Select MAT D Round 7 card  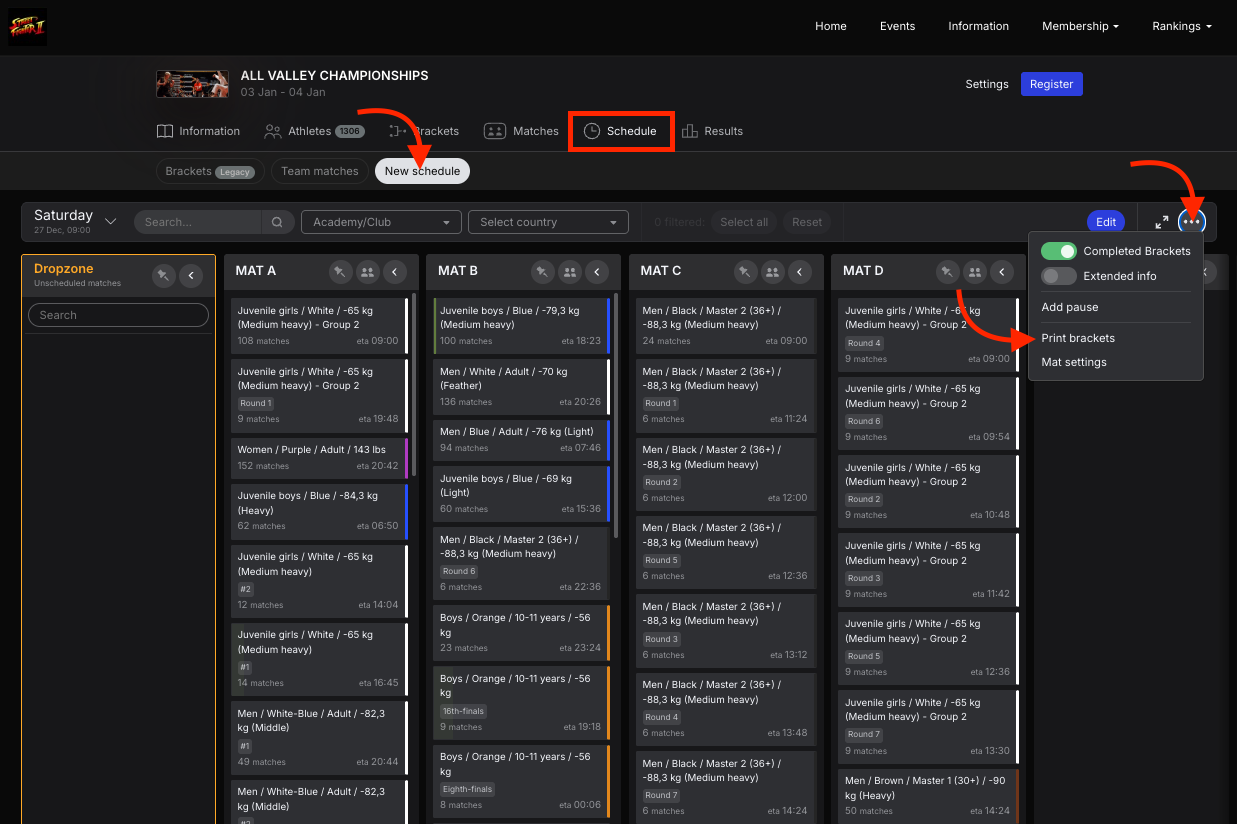coord(928,725)
